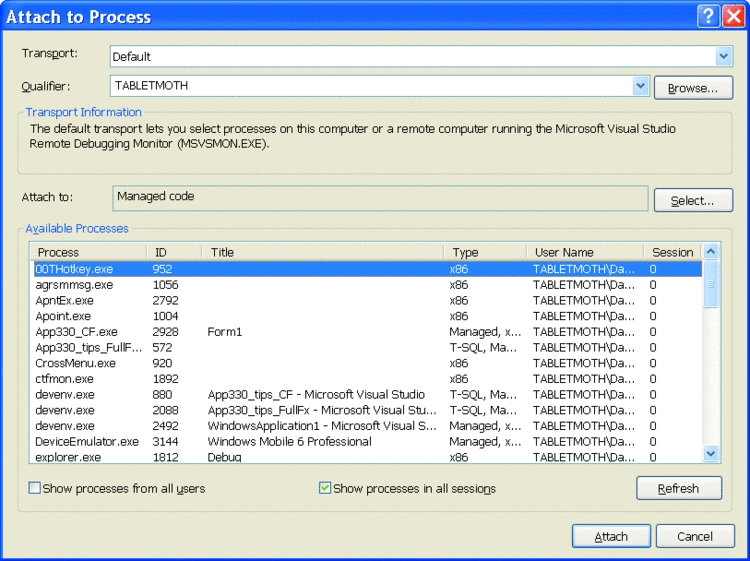The width and height of the screenshot is (750, 561).
Task: Select devenv.exe with ID 2088
Action: click(367, 410)
